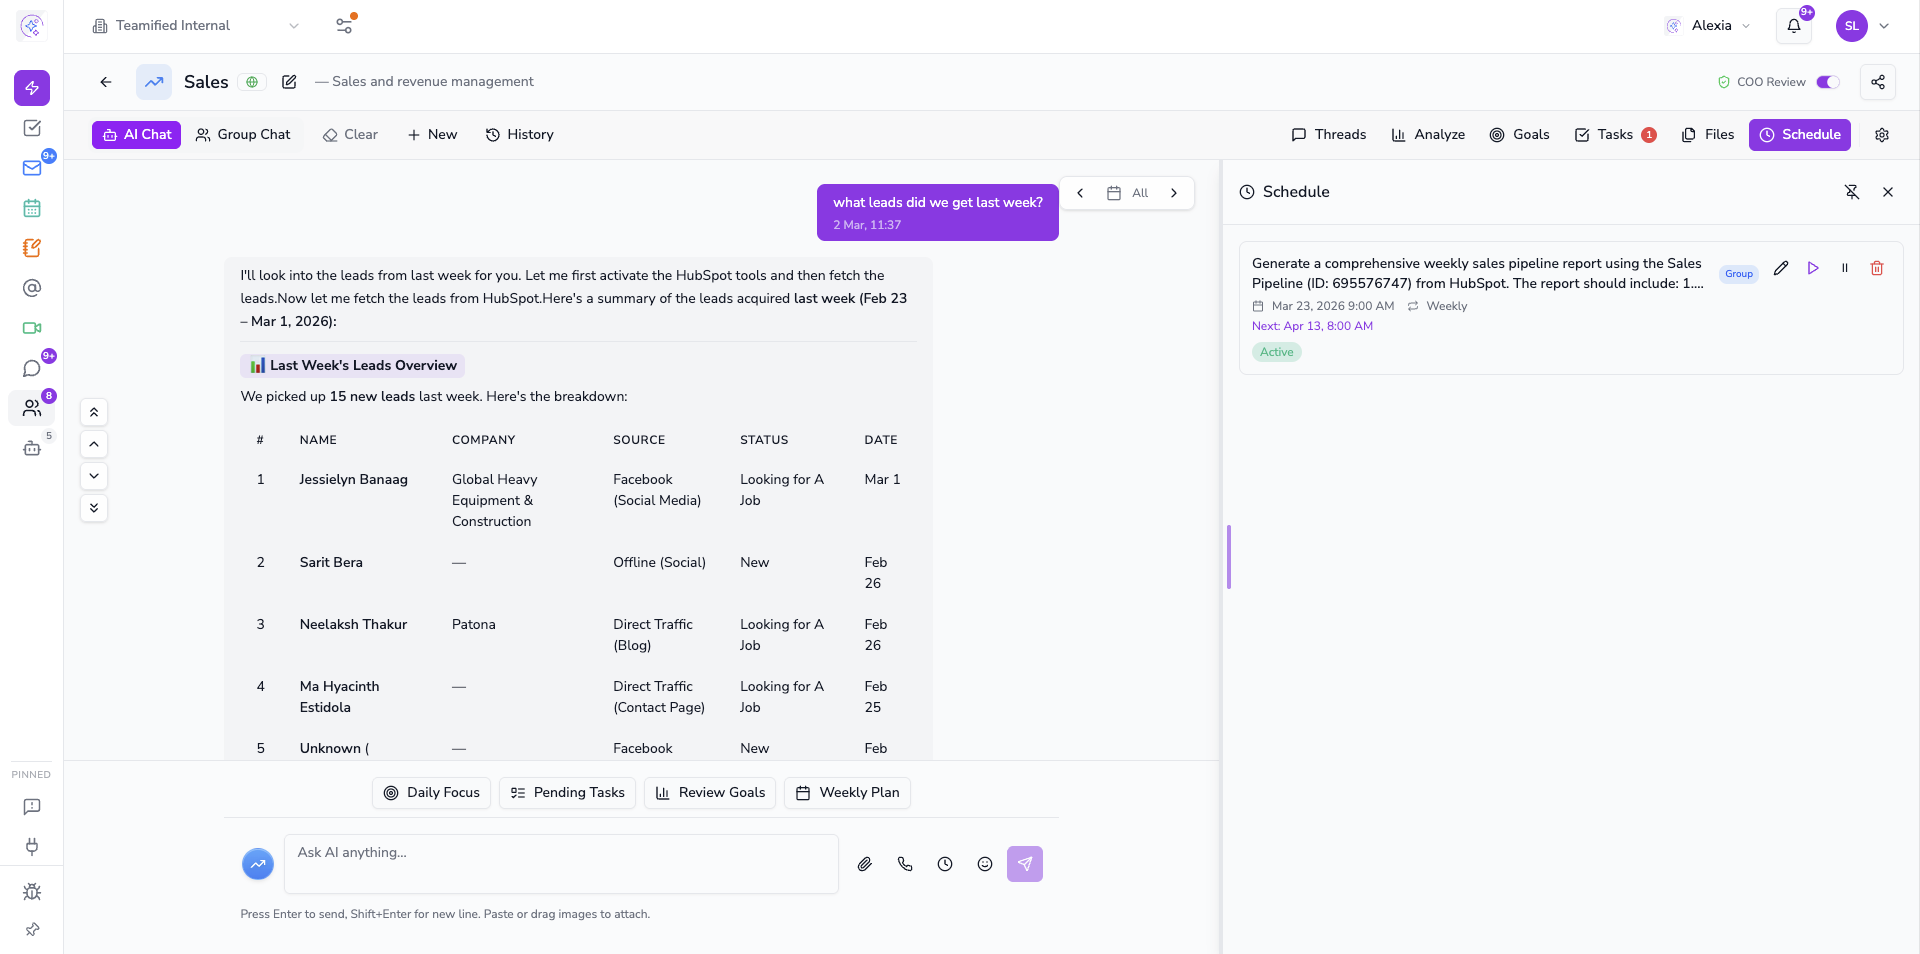Open the share icon in header
The image size is (1920, 954).
[x=1878, y=82]
